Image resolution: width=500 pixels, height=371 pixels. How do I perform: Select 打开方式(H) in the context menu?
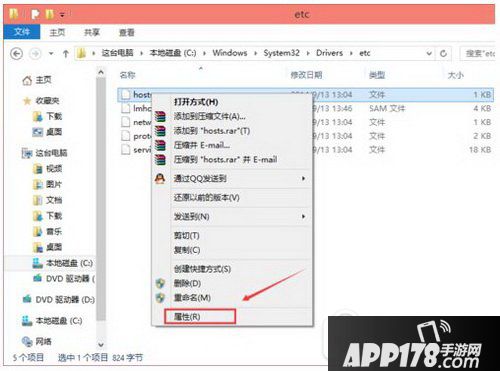point(196,102)
